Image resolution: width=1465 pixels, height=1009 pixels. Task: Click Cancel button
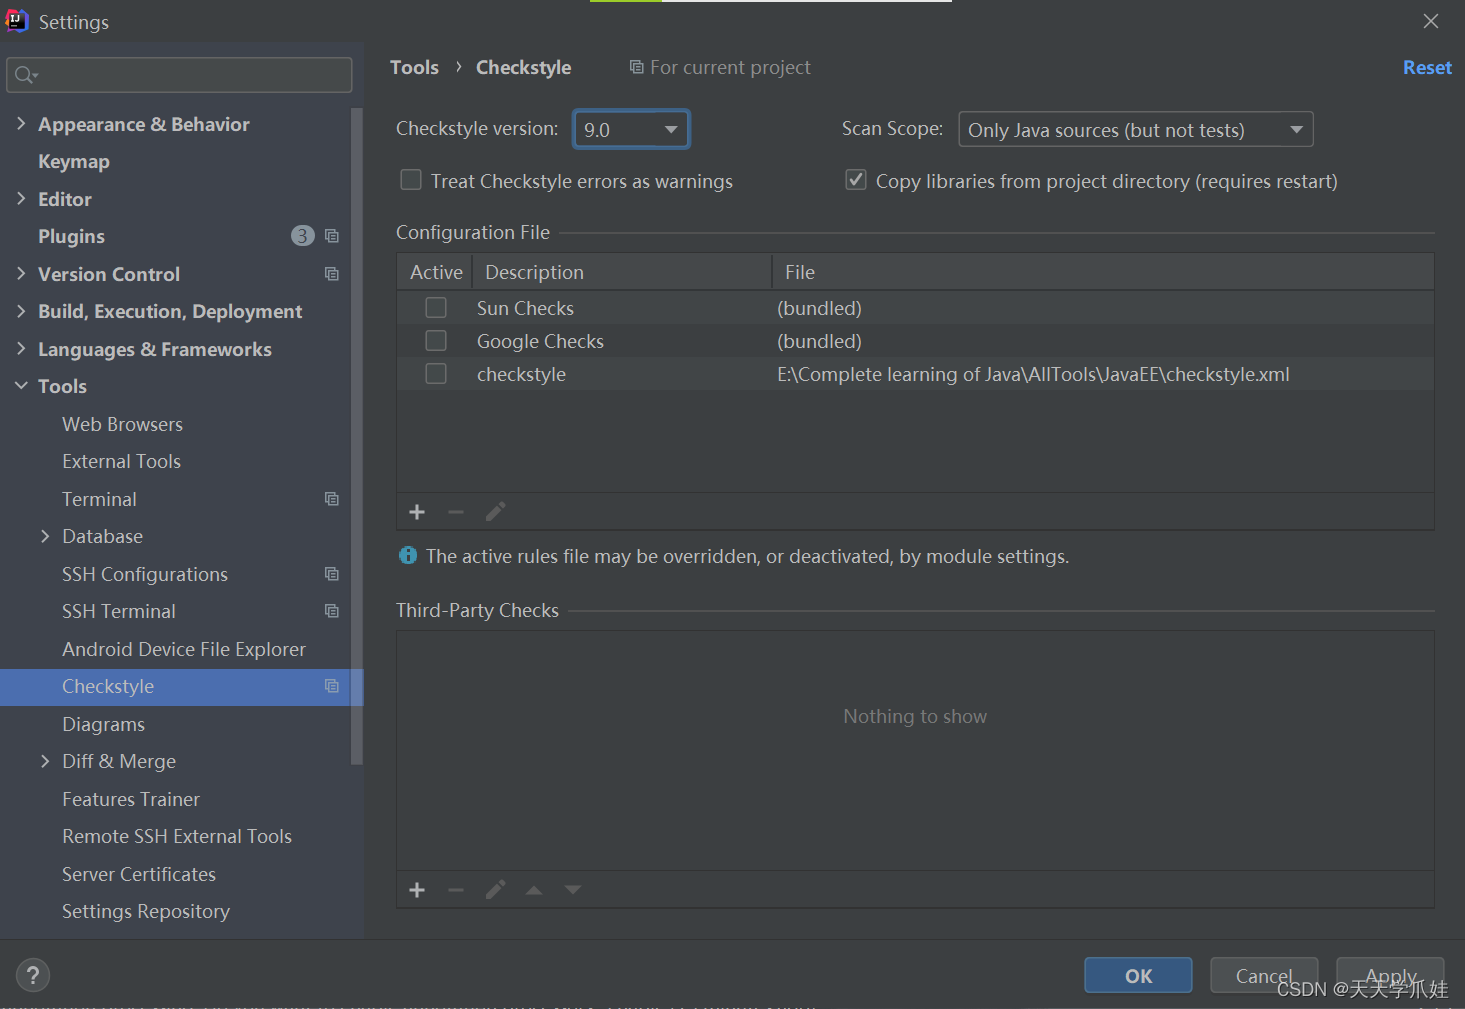click(1264, 975)
